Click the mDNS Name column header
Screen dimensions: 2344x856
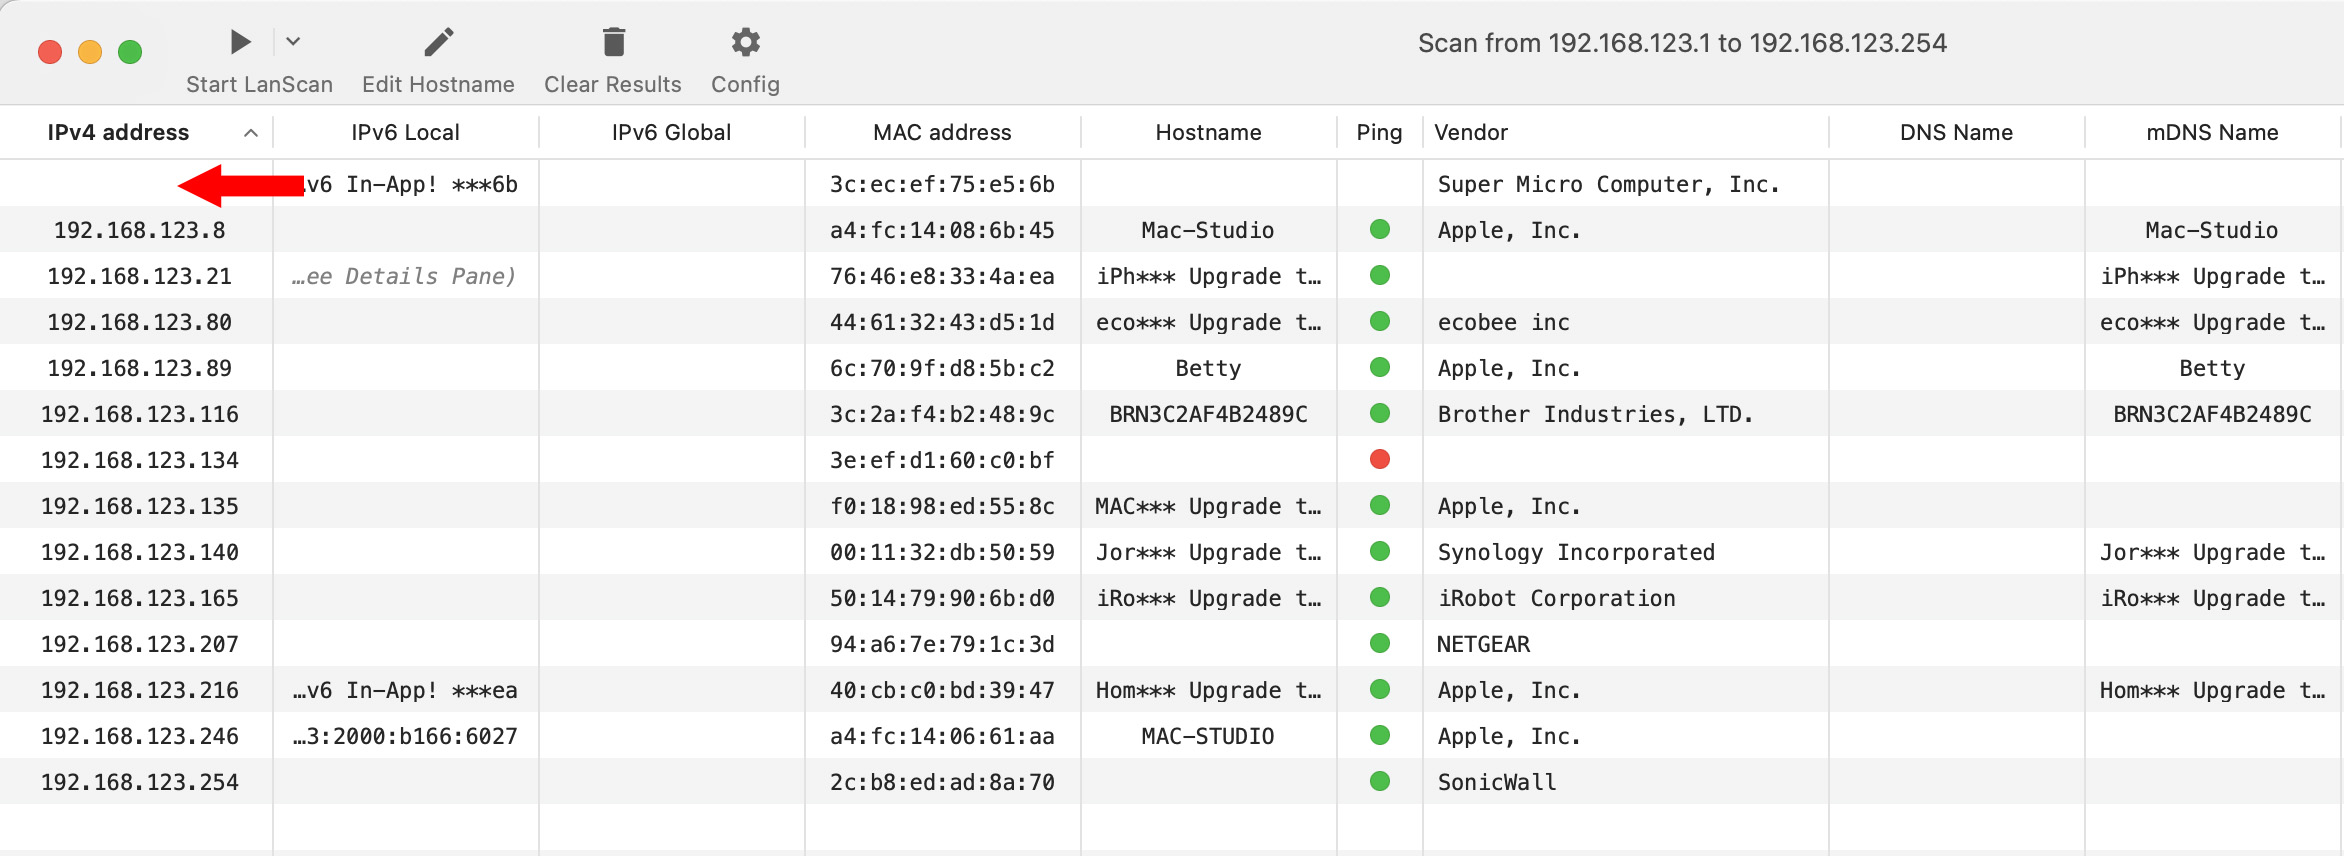(x=2212, y=133)
